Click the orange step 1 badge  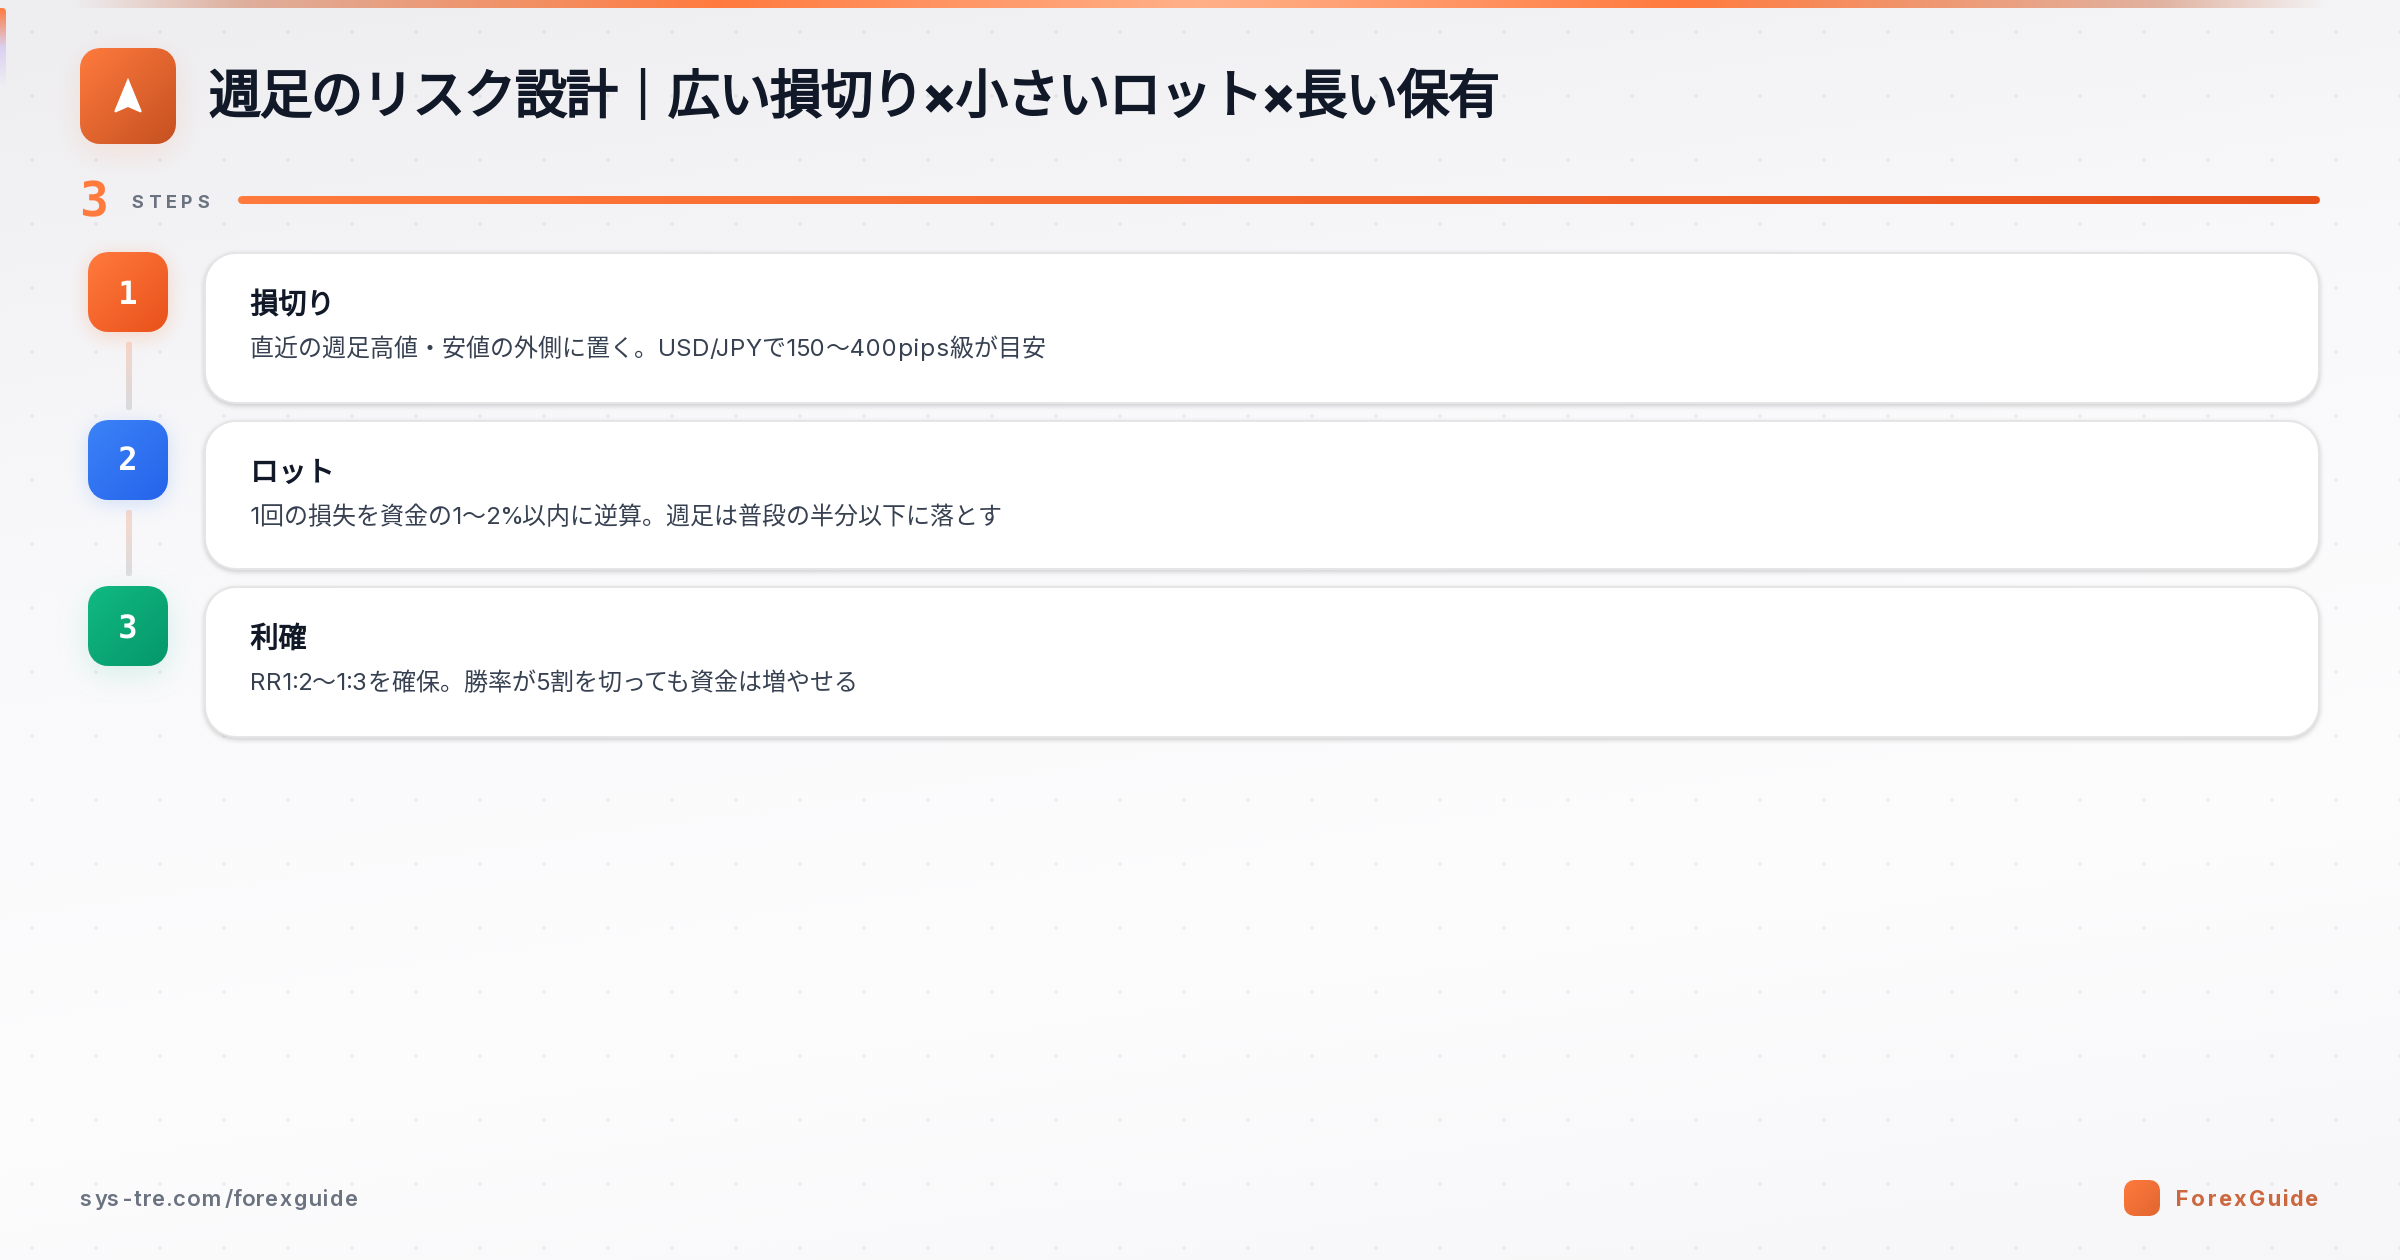[128, 292]
